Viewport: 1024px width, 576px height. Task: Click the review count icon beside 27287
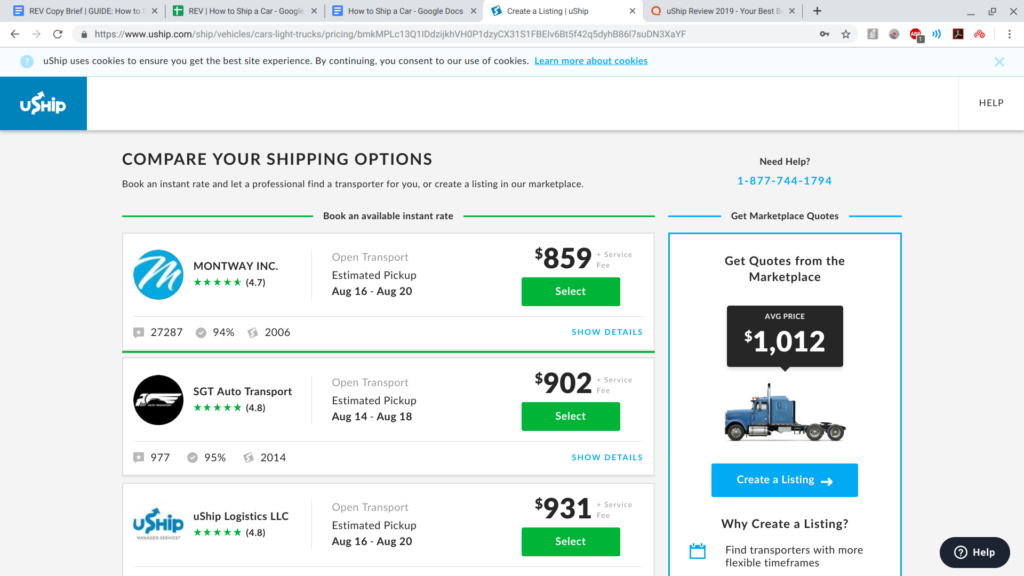tap(138, 331)
